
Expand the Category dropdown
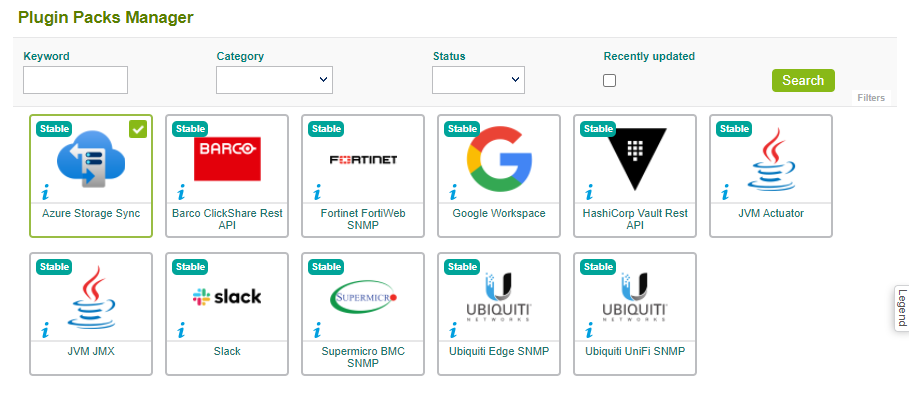click(x=274, y=80)
